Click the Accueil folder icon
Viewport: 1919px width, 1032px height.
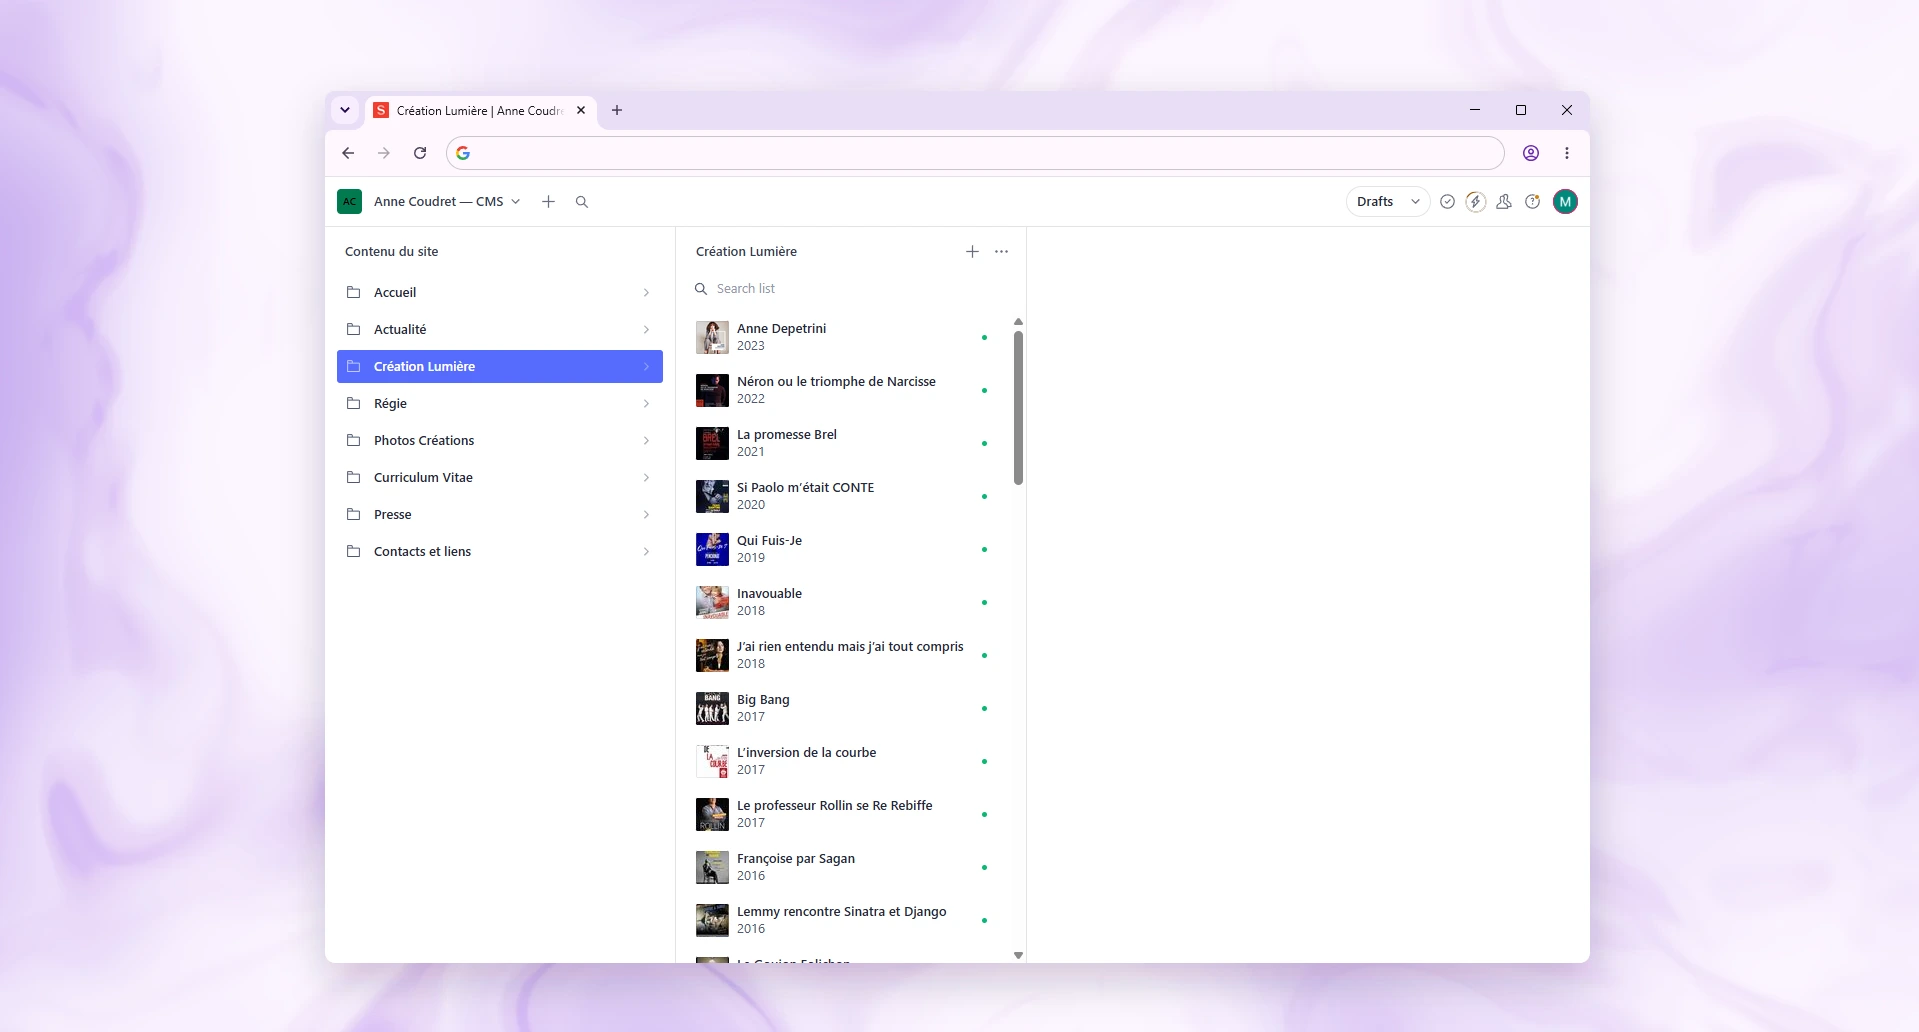353,293
